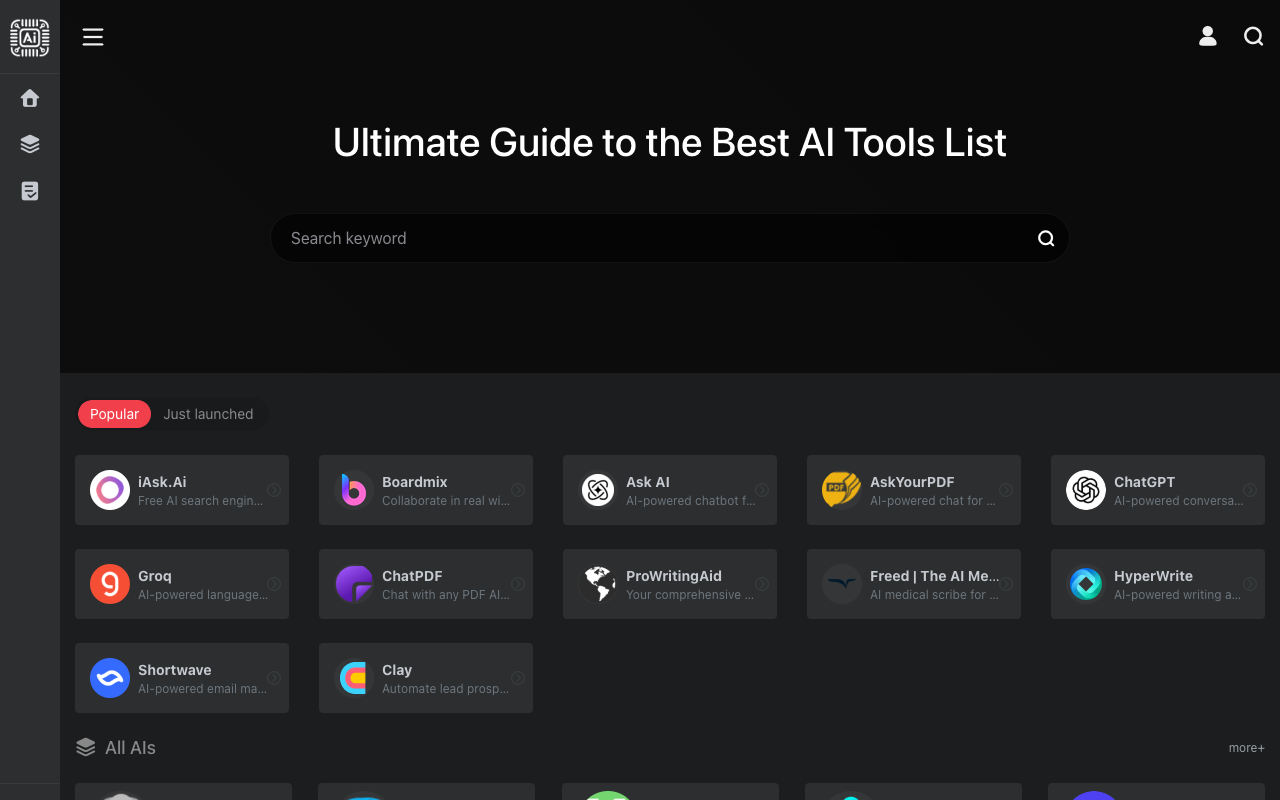
Task: Click arrow button on Freed card
Action: (x=1006, y=584)
